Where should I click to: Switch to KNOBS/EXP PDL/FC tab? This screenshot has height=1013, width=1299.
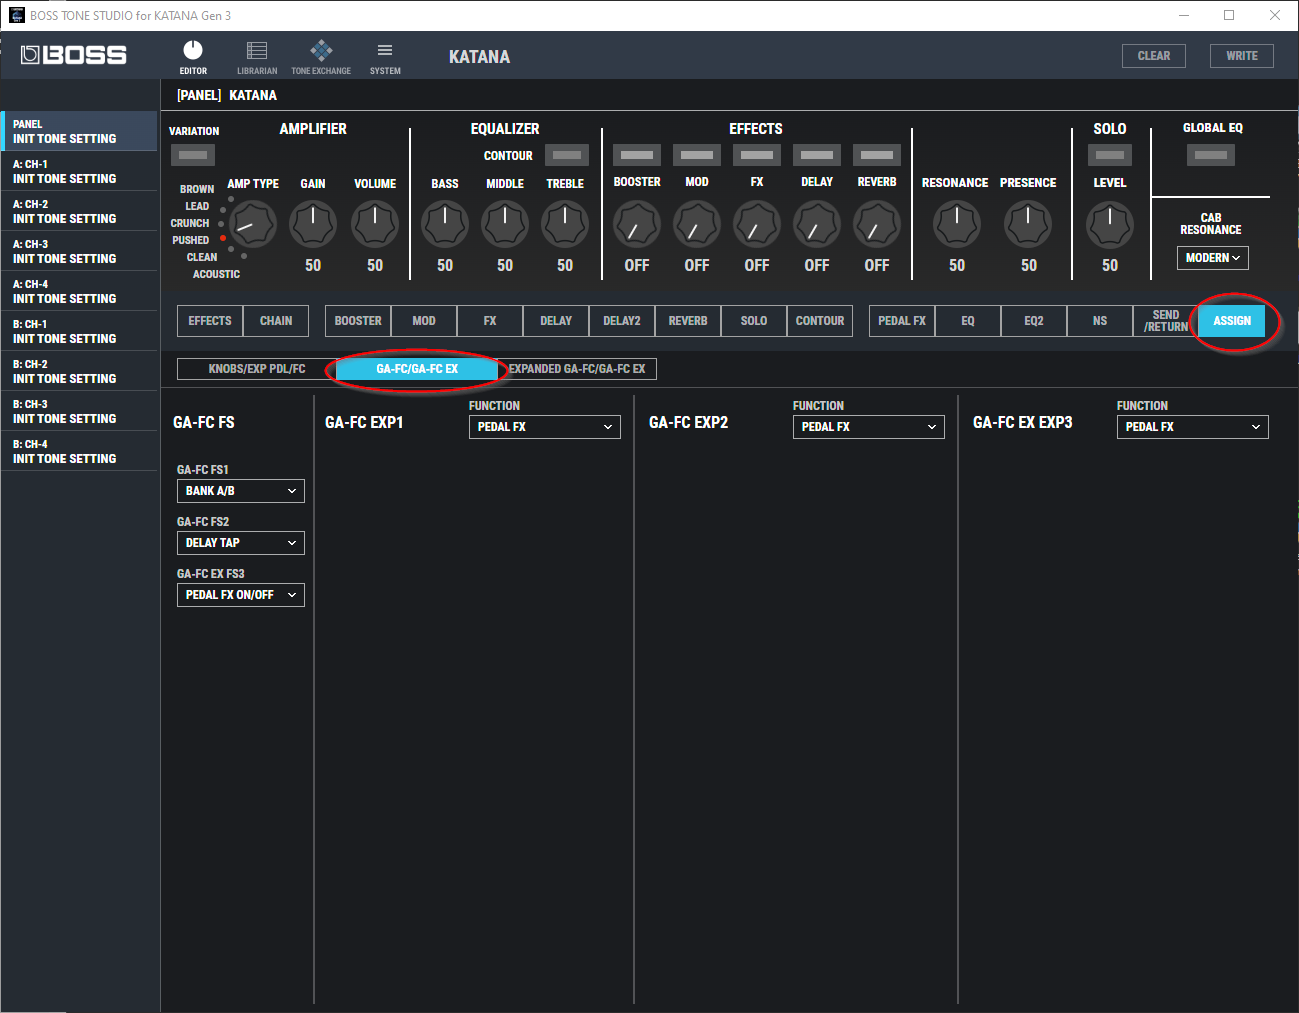(x=257, y=369)
